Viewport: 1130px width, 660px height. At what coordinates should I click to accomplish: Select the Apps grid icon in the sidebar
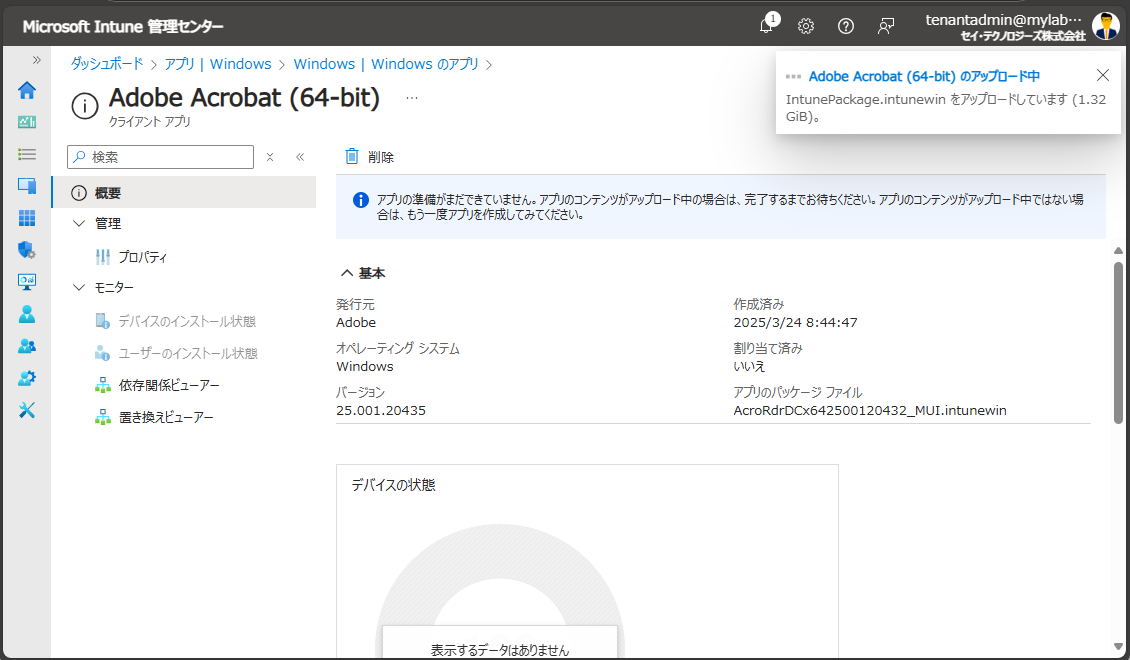coord(27,218)
